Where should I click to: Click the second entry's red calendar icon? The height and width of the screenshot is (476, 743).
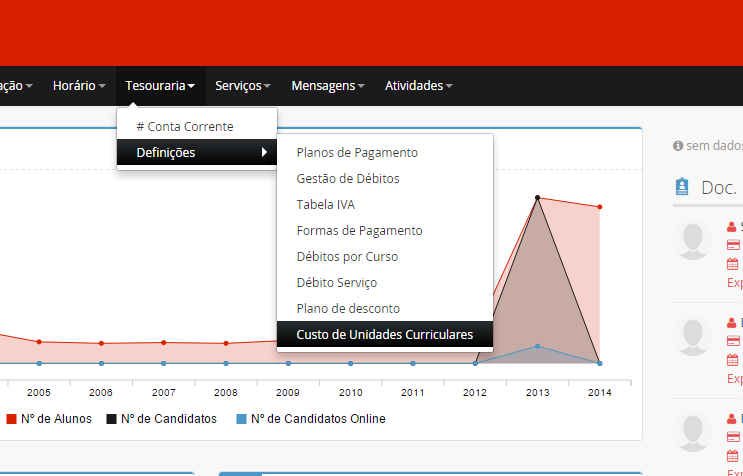click(x=732, y=360)
